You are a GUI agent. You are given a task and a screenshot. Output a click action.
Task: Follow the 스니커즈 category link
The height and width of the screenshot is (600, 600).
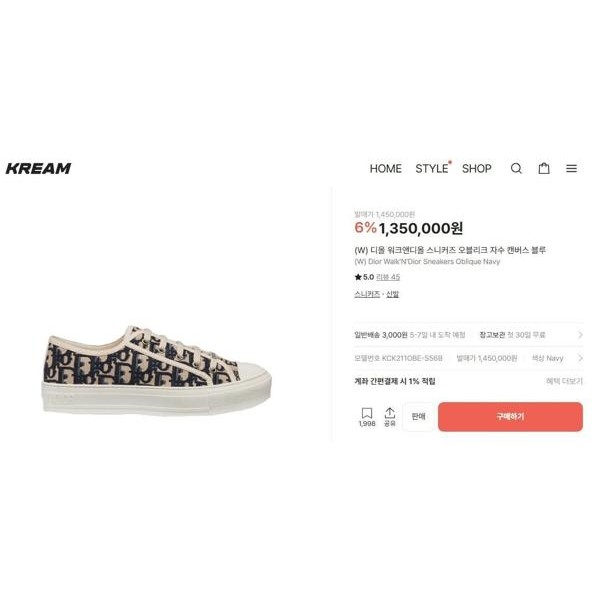coord(367,294)
